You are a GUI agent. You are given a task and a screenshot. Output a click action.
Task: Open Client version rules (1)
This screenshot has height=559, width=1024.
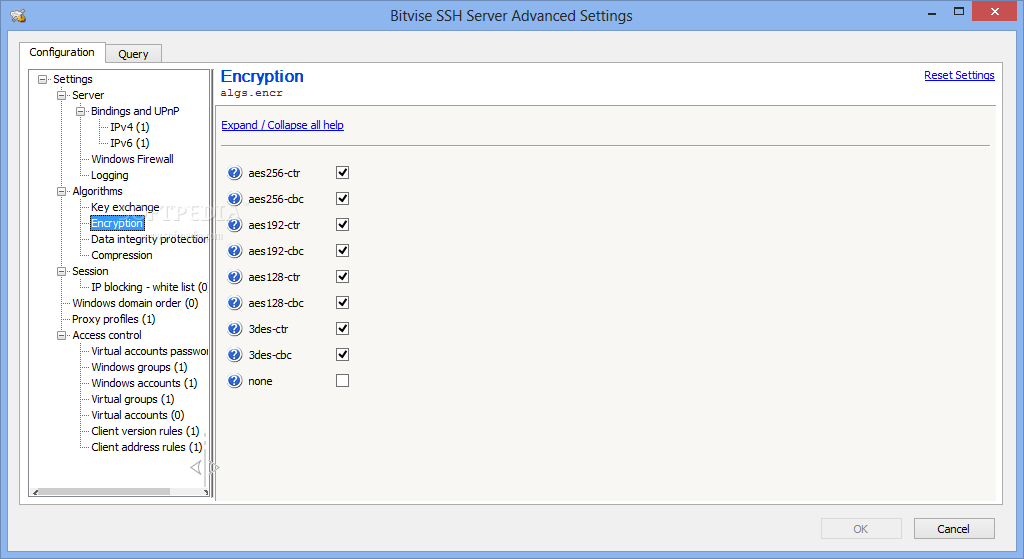(x=145, y=431)
